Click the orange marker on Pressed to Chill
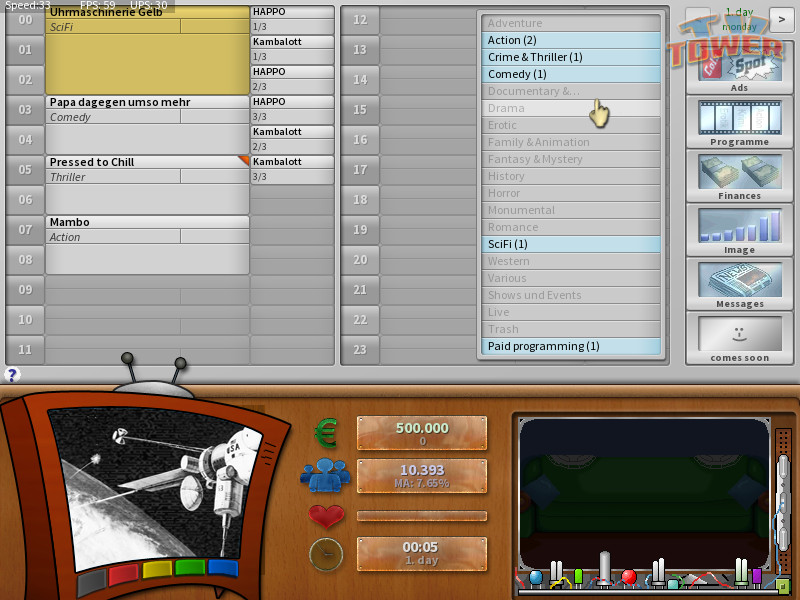 (x=244, y=161)
